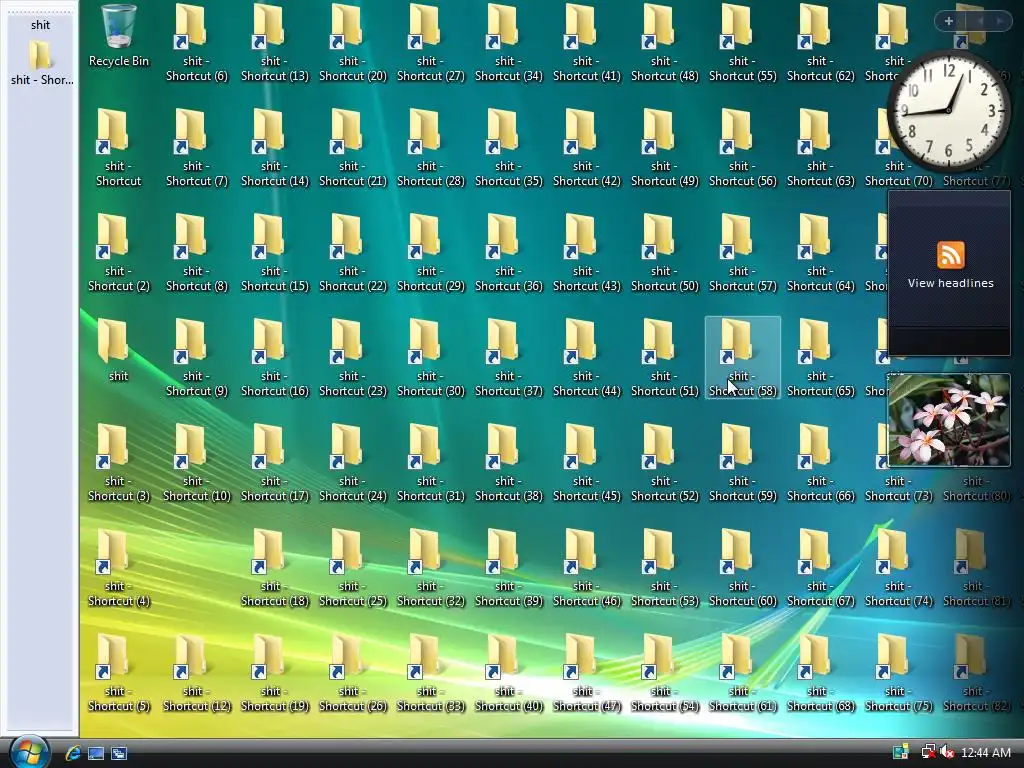
Task: Click the View headlines feed link
Action: point(950,283)
